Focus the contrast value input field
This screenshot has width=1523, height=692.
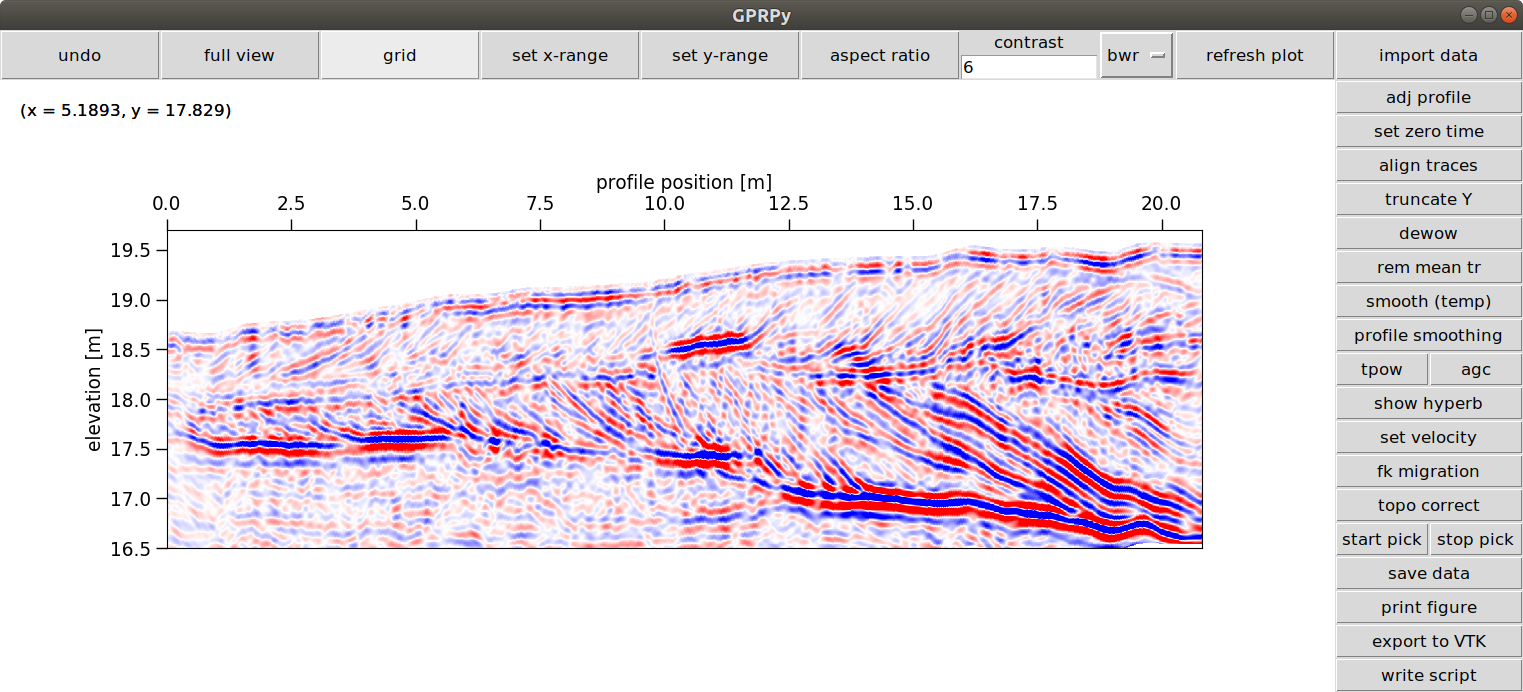pyautogui.click(x=1029, y=67)
